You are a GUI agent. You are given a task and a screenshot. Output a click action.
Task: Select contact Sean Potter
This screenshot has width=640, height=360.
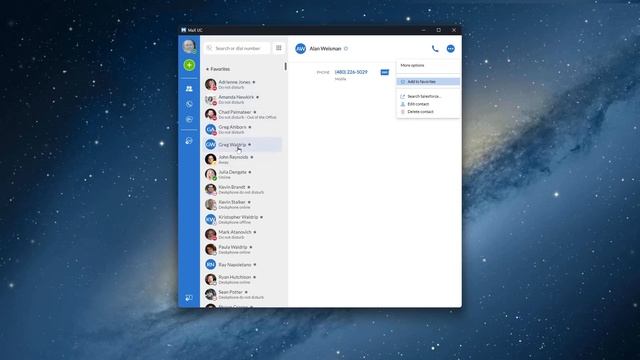pos(243,294)
